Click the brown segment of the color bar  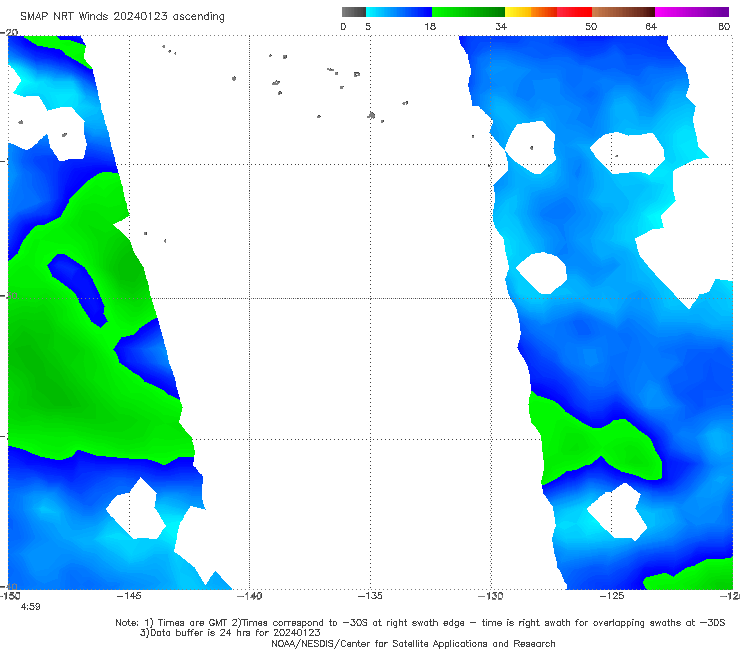tap(623, 12)
